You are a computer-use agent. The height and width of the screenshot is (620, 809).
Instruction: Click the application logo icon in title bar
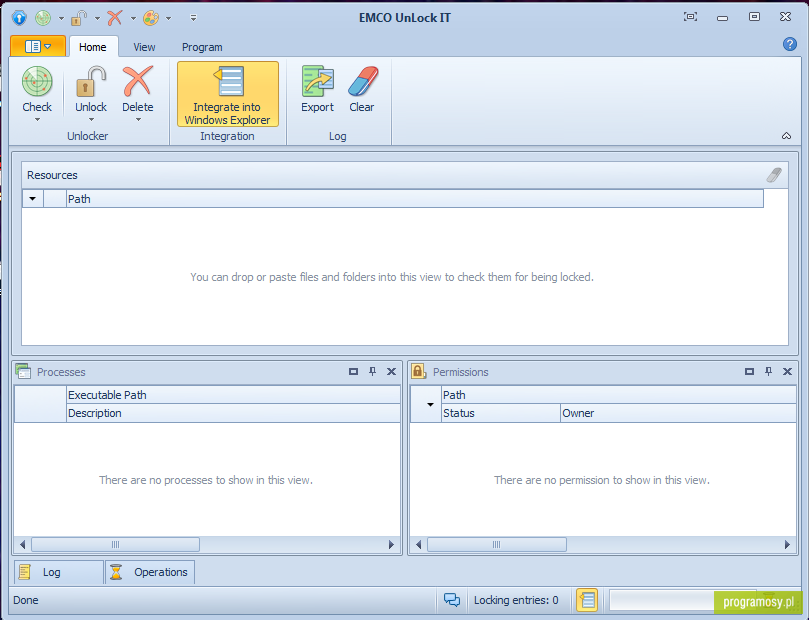(19, 18)
